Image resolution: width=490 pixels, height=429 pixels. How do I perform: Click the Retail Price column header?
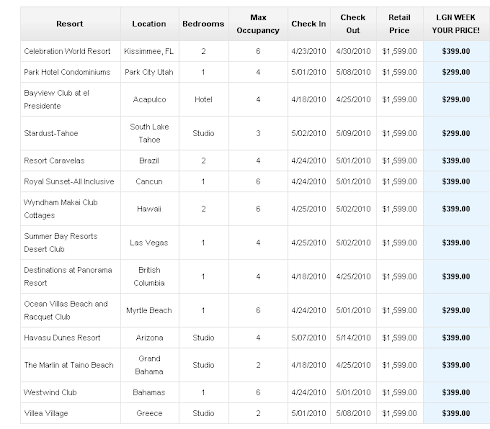[x=399, y=24]
